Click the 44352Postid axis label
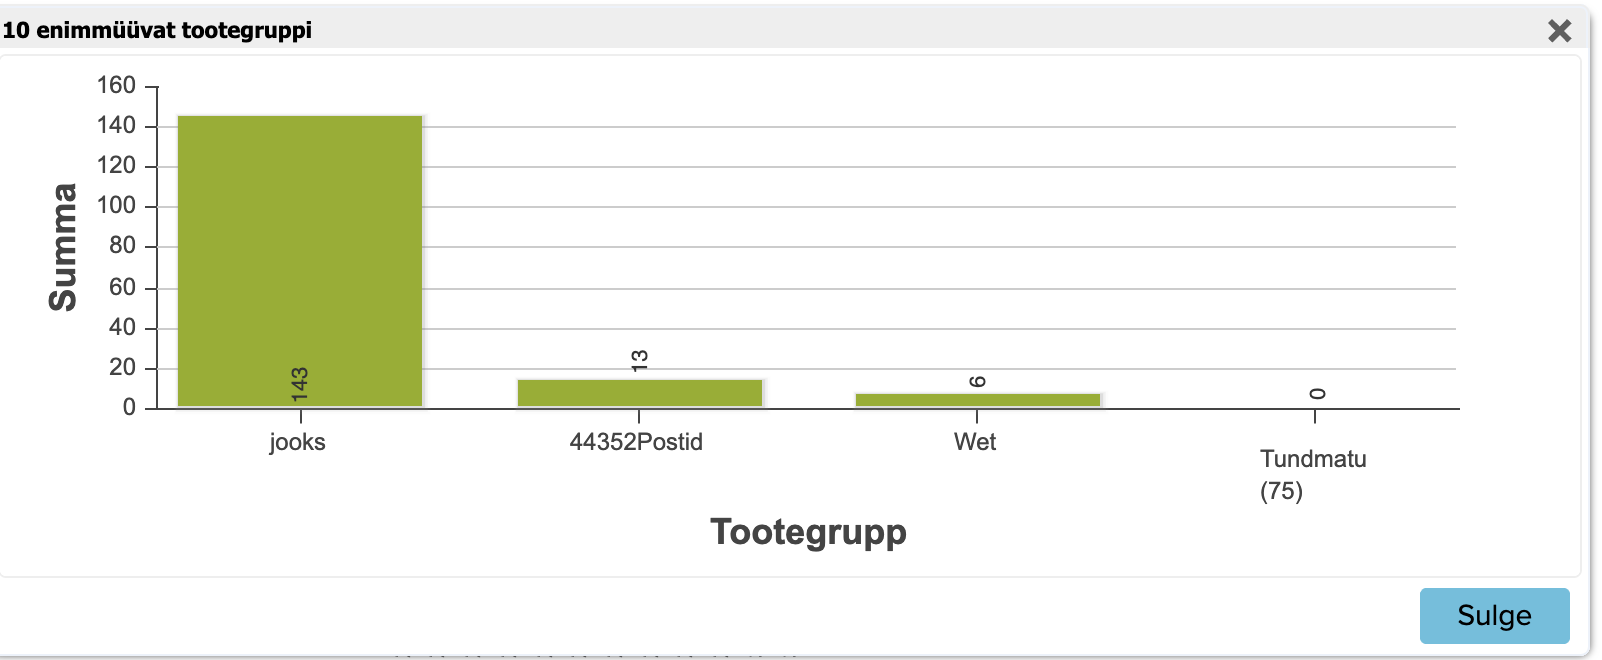This screenshot has height=660, width=1602. (x=636, y=442)
